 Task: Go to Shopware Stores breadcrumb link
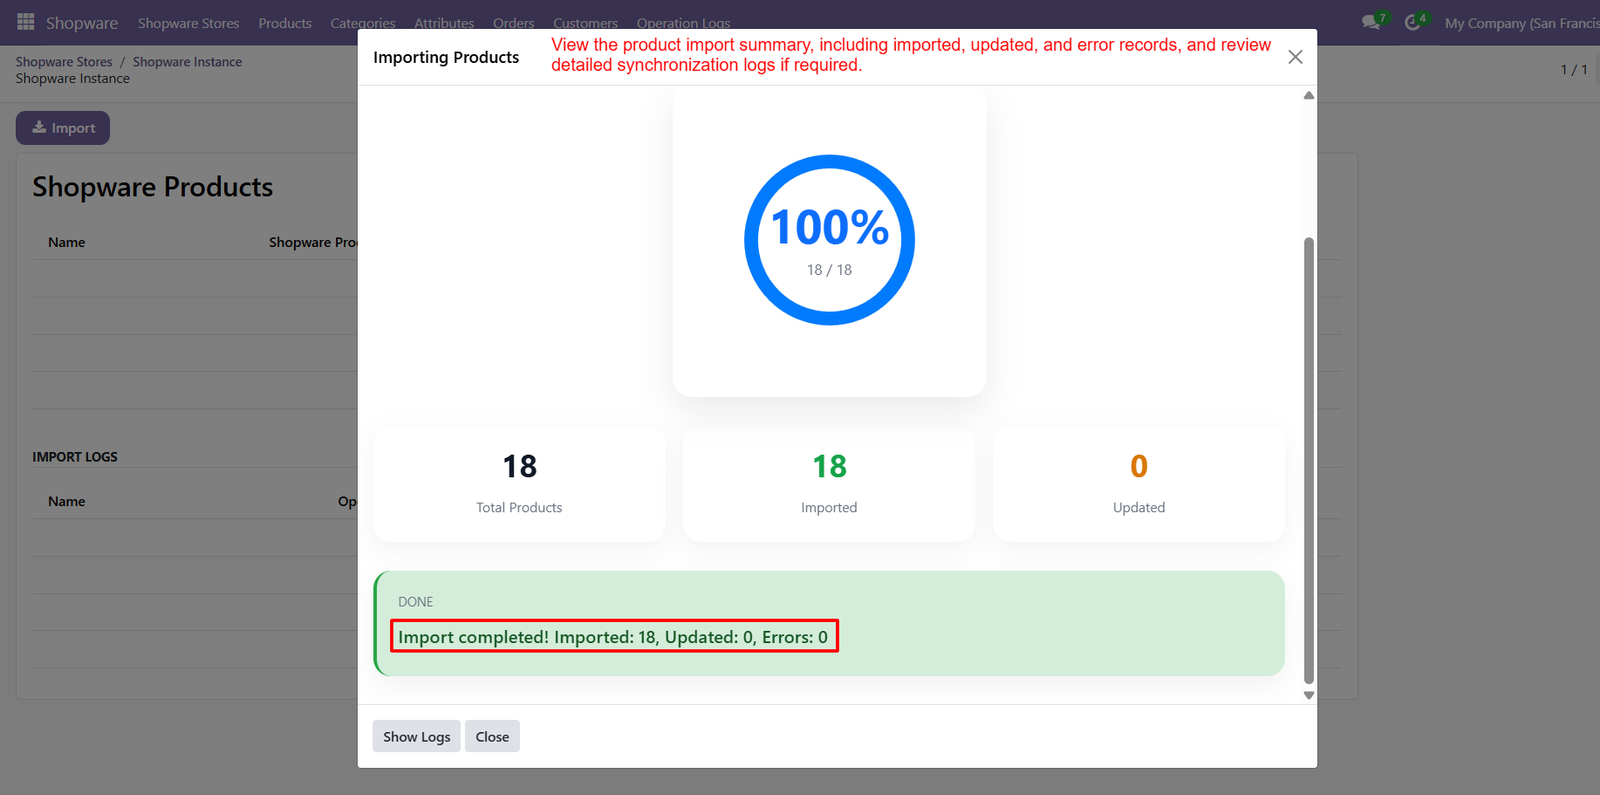click(x=64, y=62)
